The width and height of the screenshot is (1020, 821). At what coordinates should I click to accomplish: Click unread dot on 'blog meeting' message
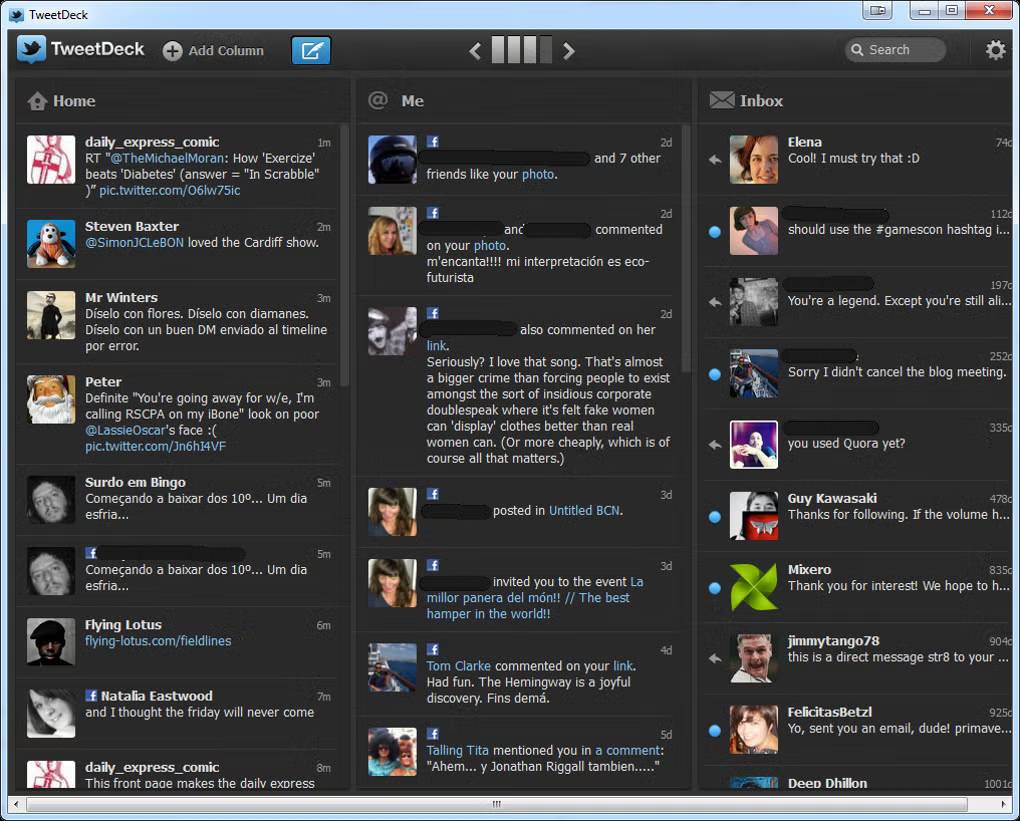715,374
